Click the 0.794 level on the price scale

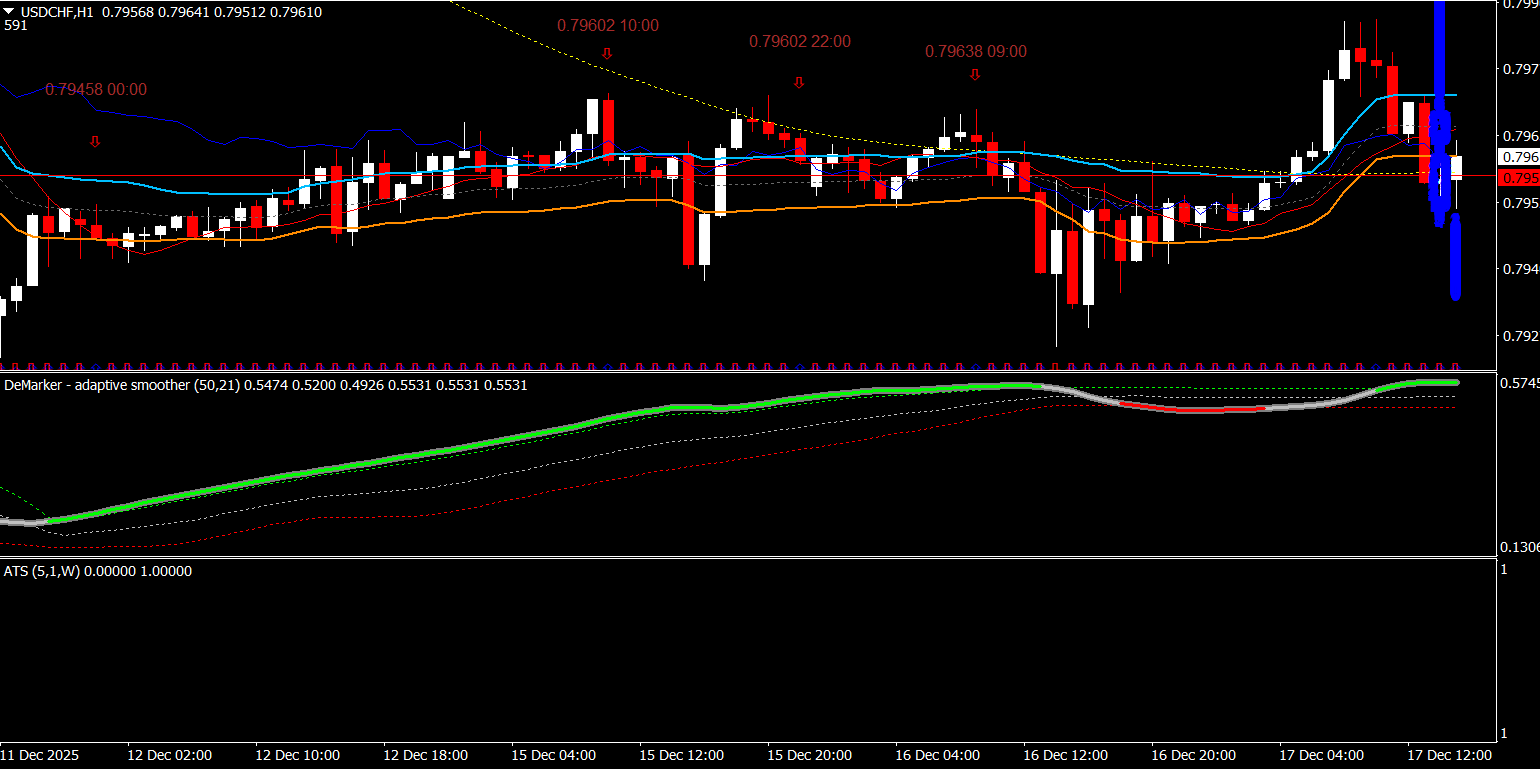pos(1520,269)
